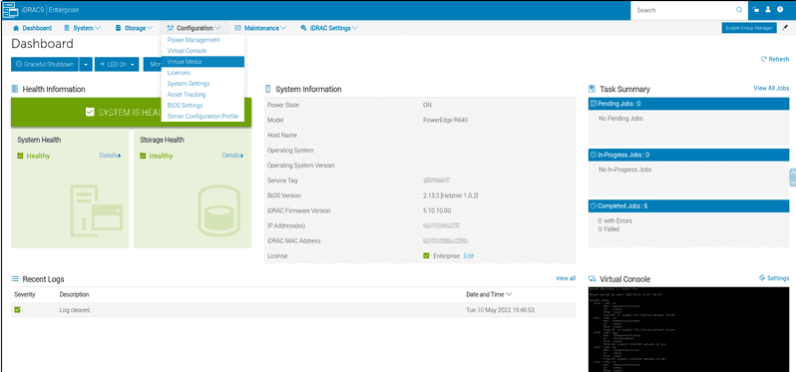Open Storage Health Details link

(233, 155)
